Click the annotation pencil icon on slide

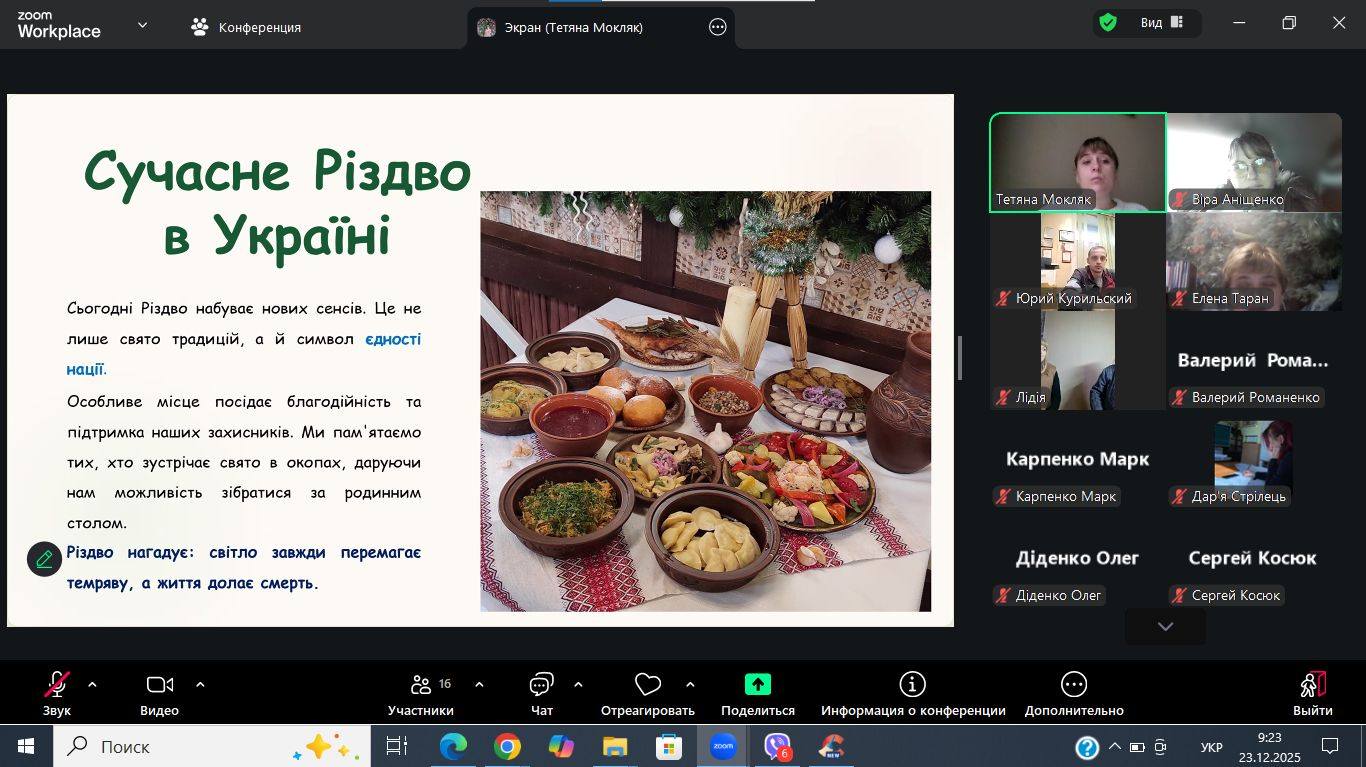tap(44, 559)
